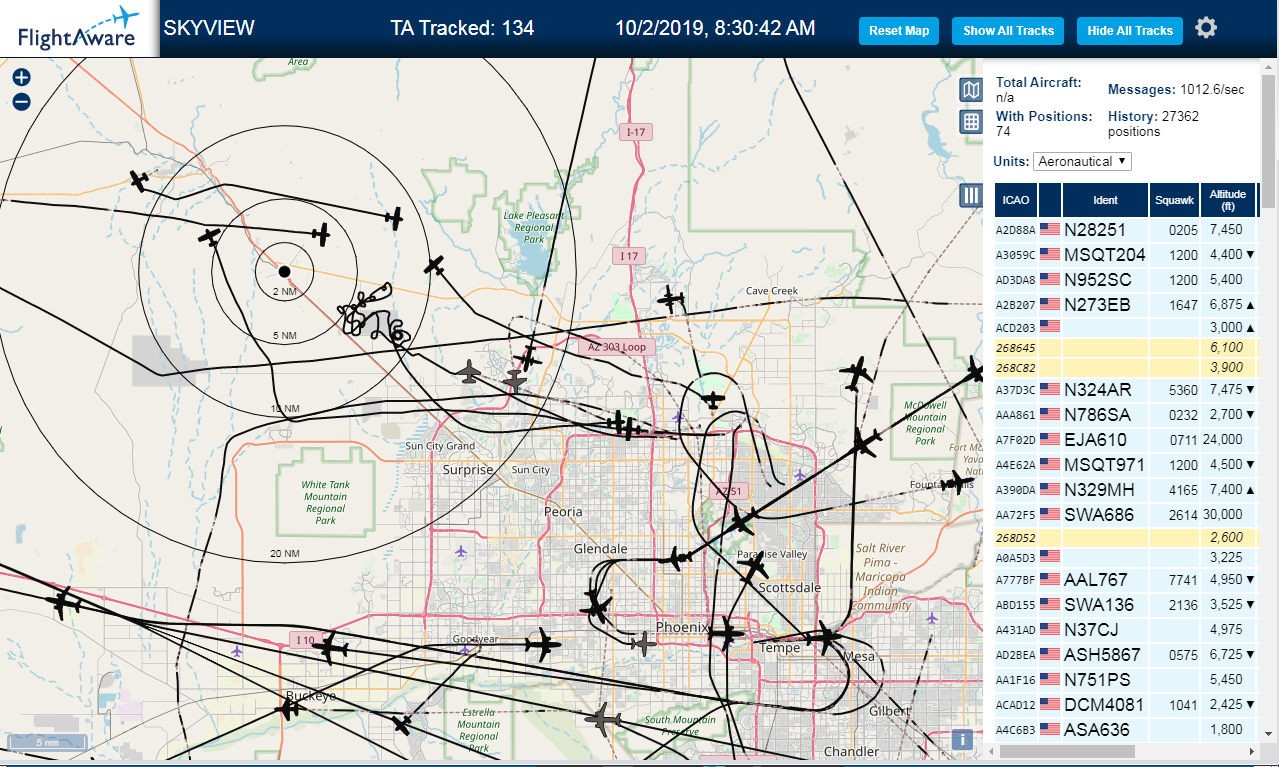Select the ASA636 aircraft row

(1125, 730)
